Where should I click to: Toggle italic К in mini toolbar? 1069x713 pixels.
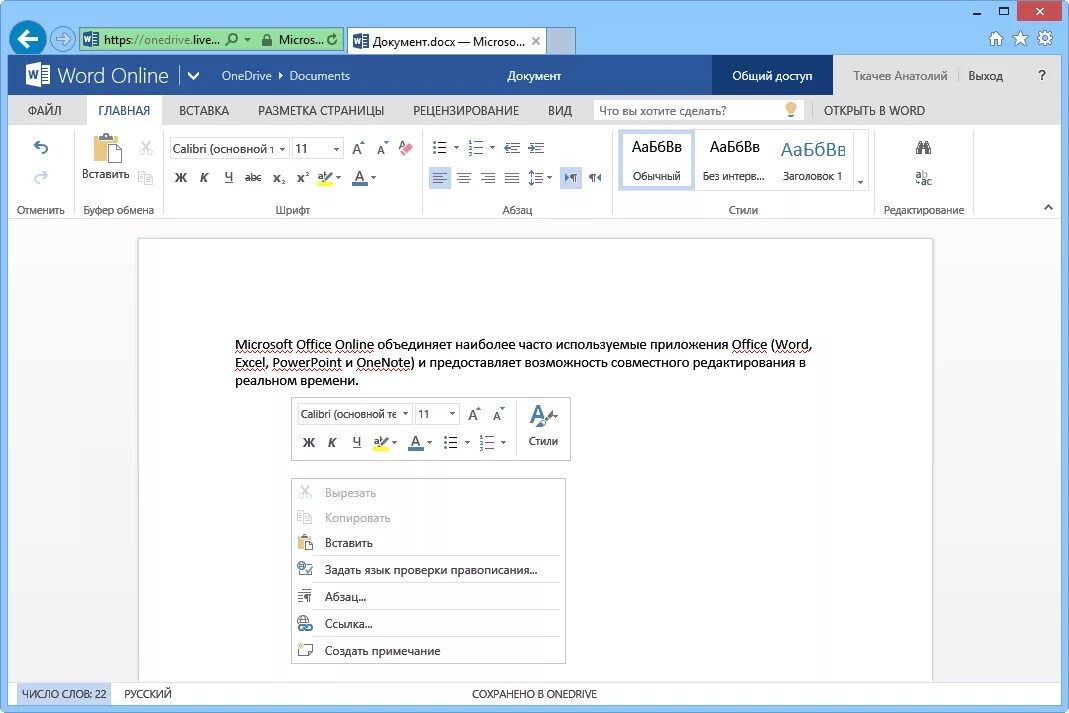pos(332,442)
